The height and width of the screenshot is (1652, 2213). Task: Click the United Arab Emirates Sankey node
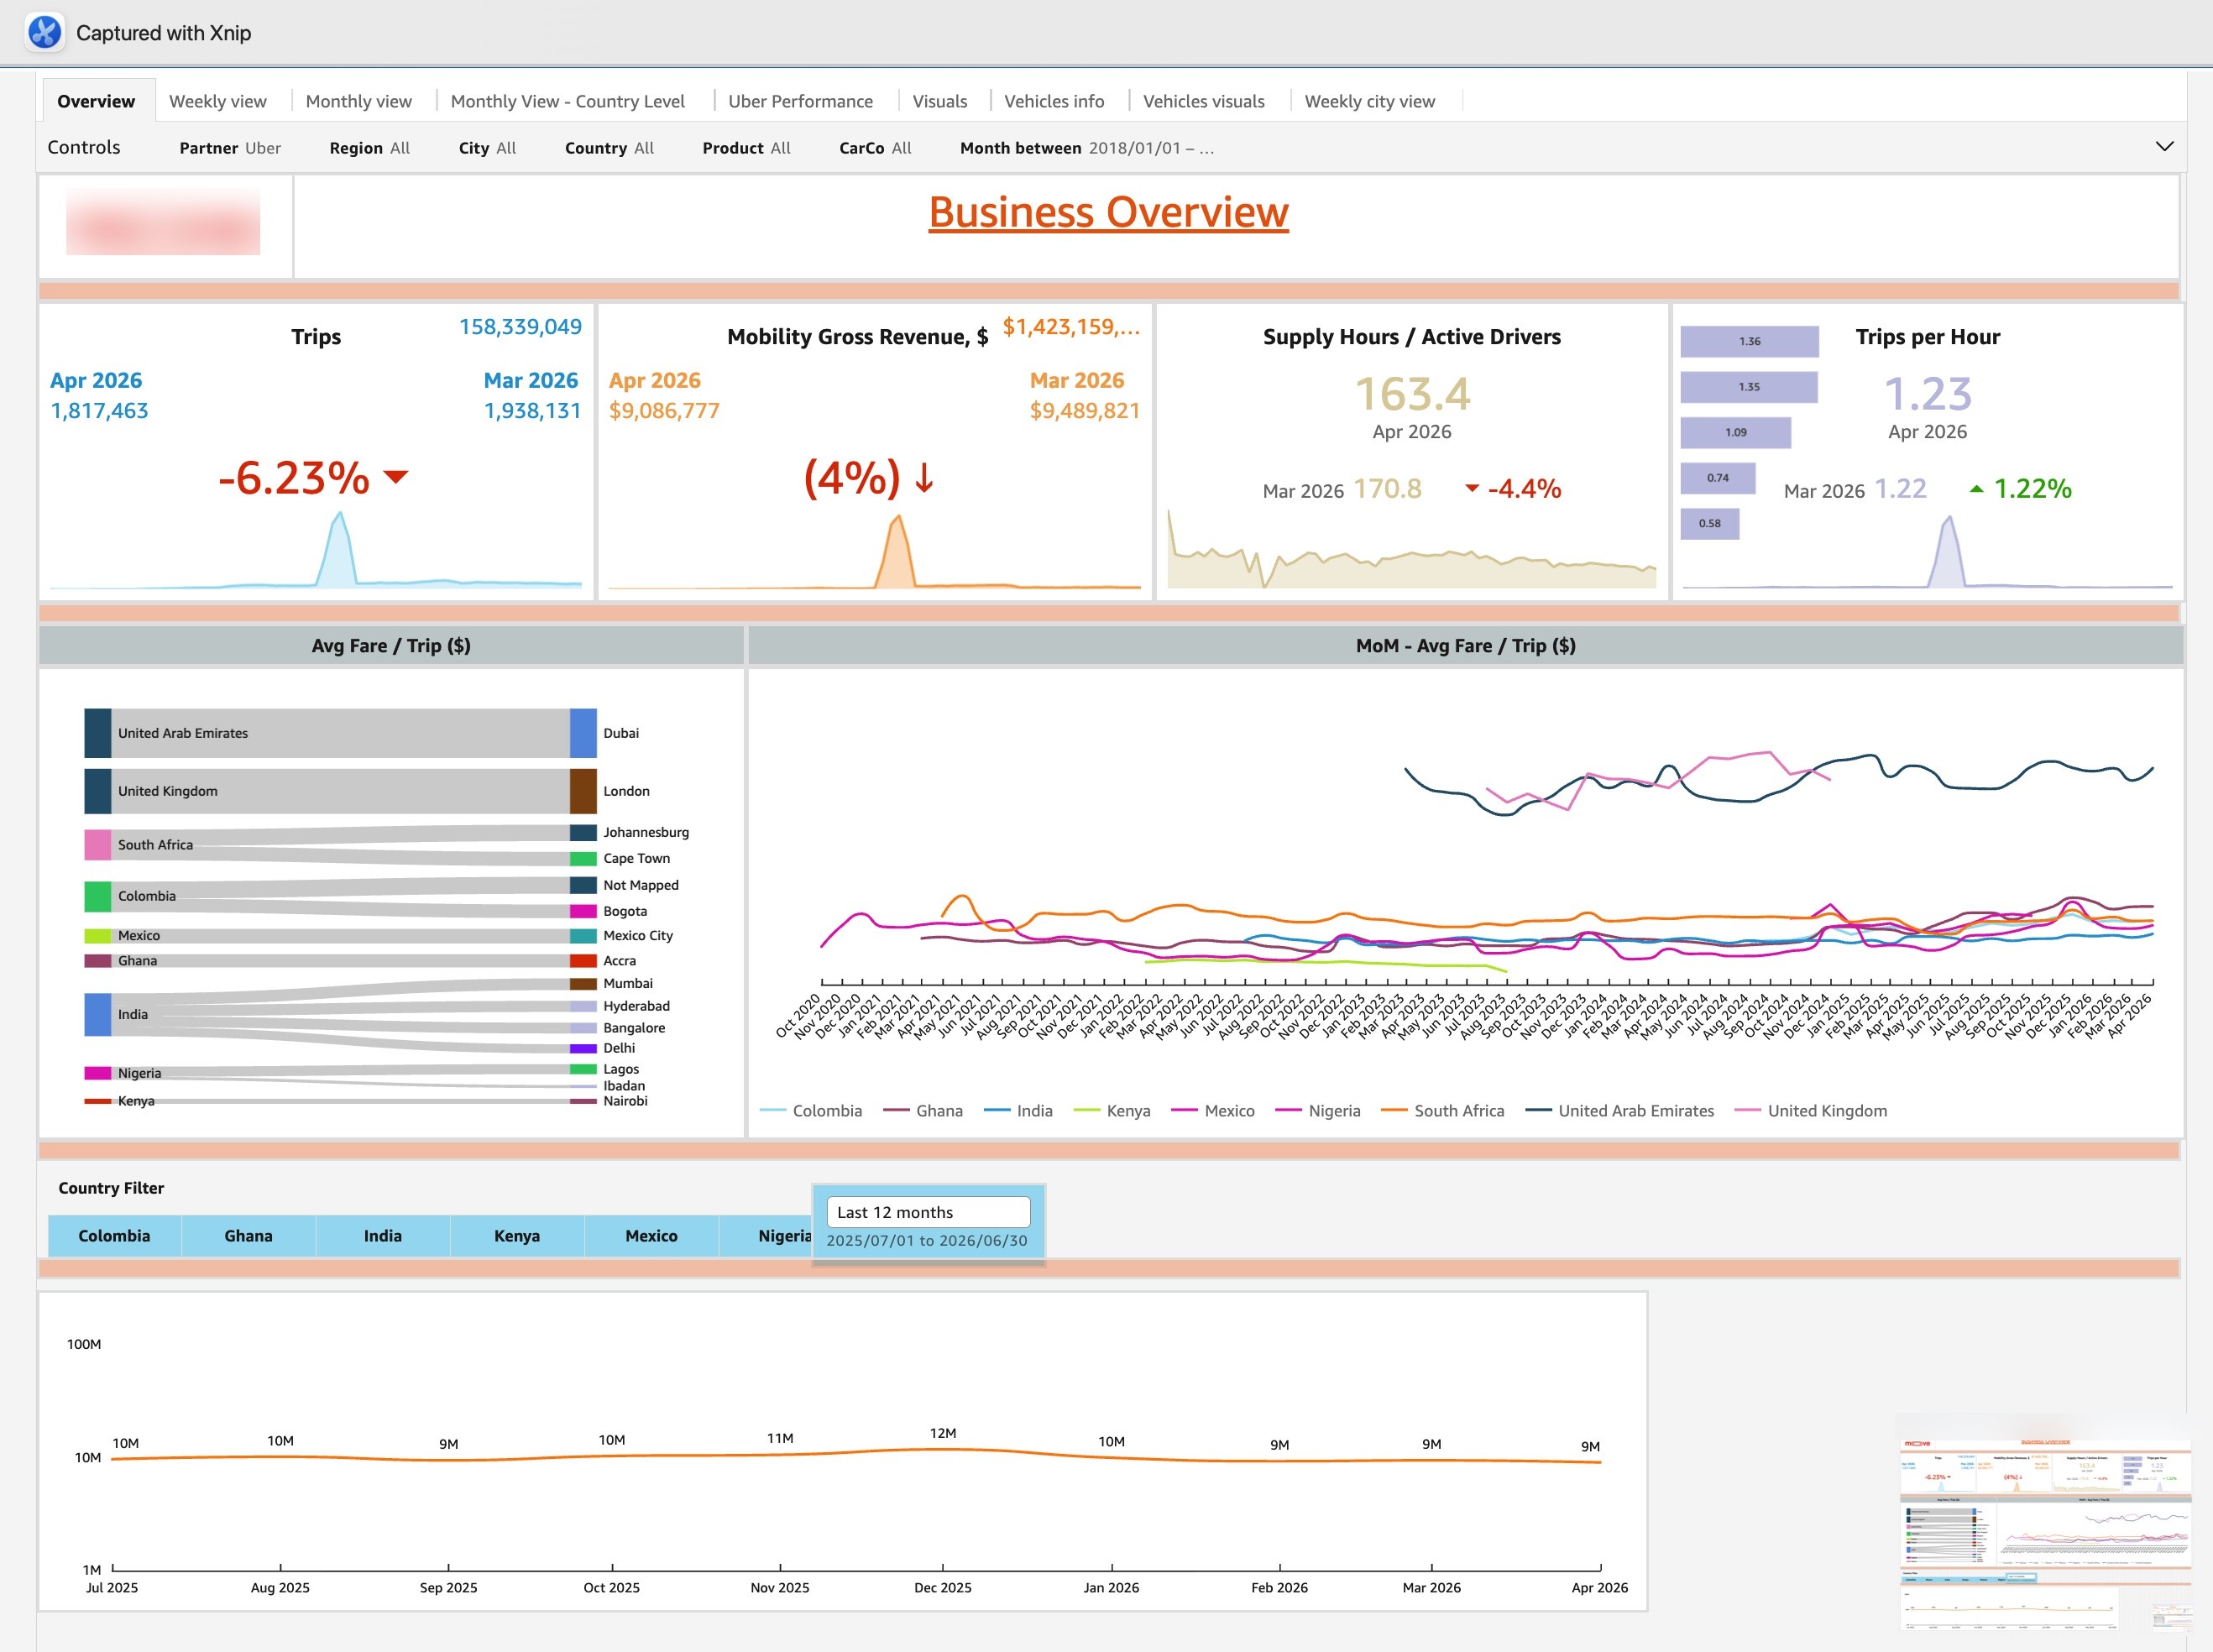[x=97, y=733]
